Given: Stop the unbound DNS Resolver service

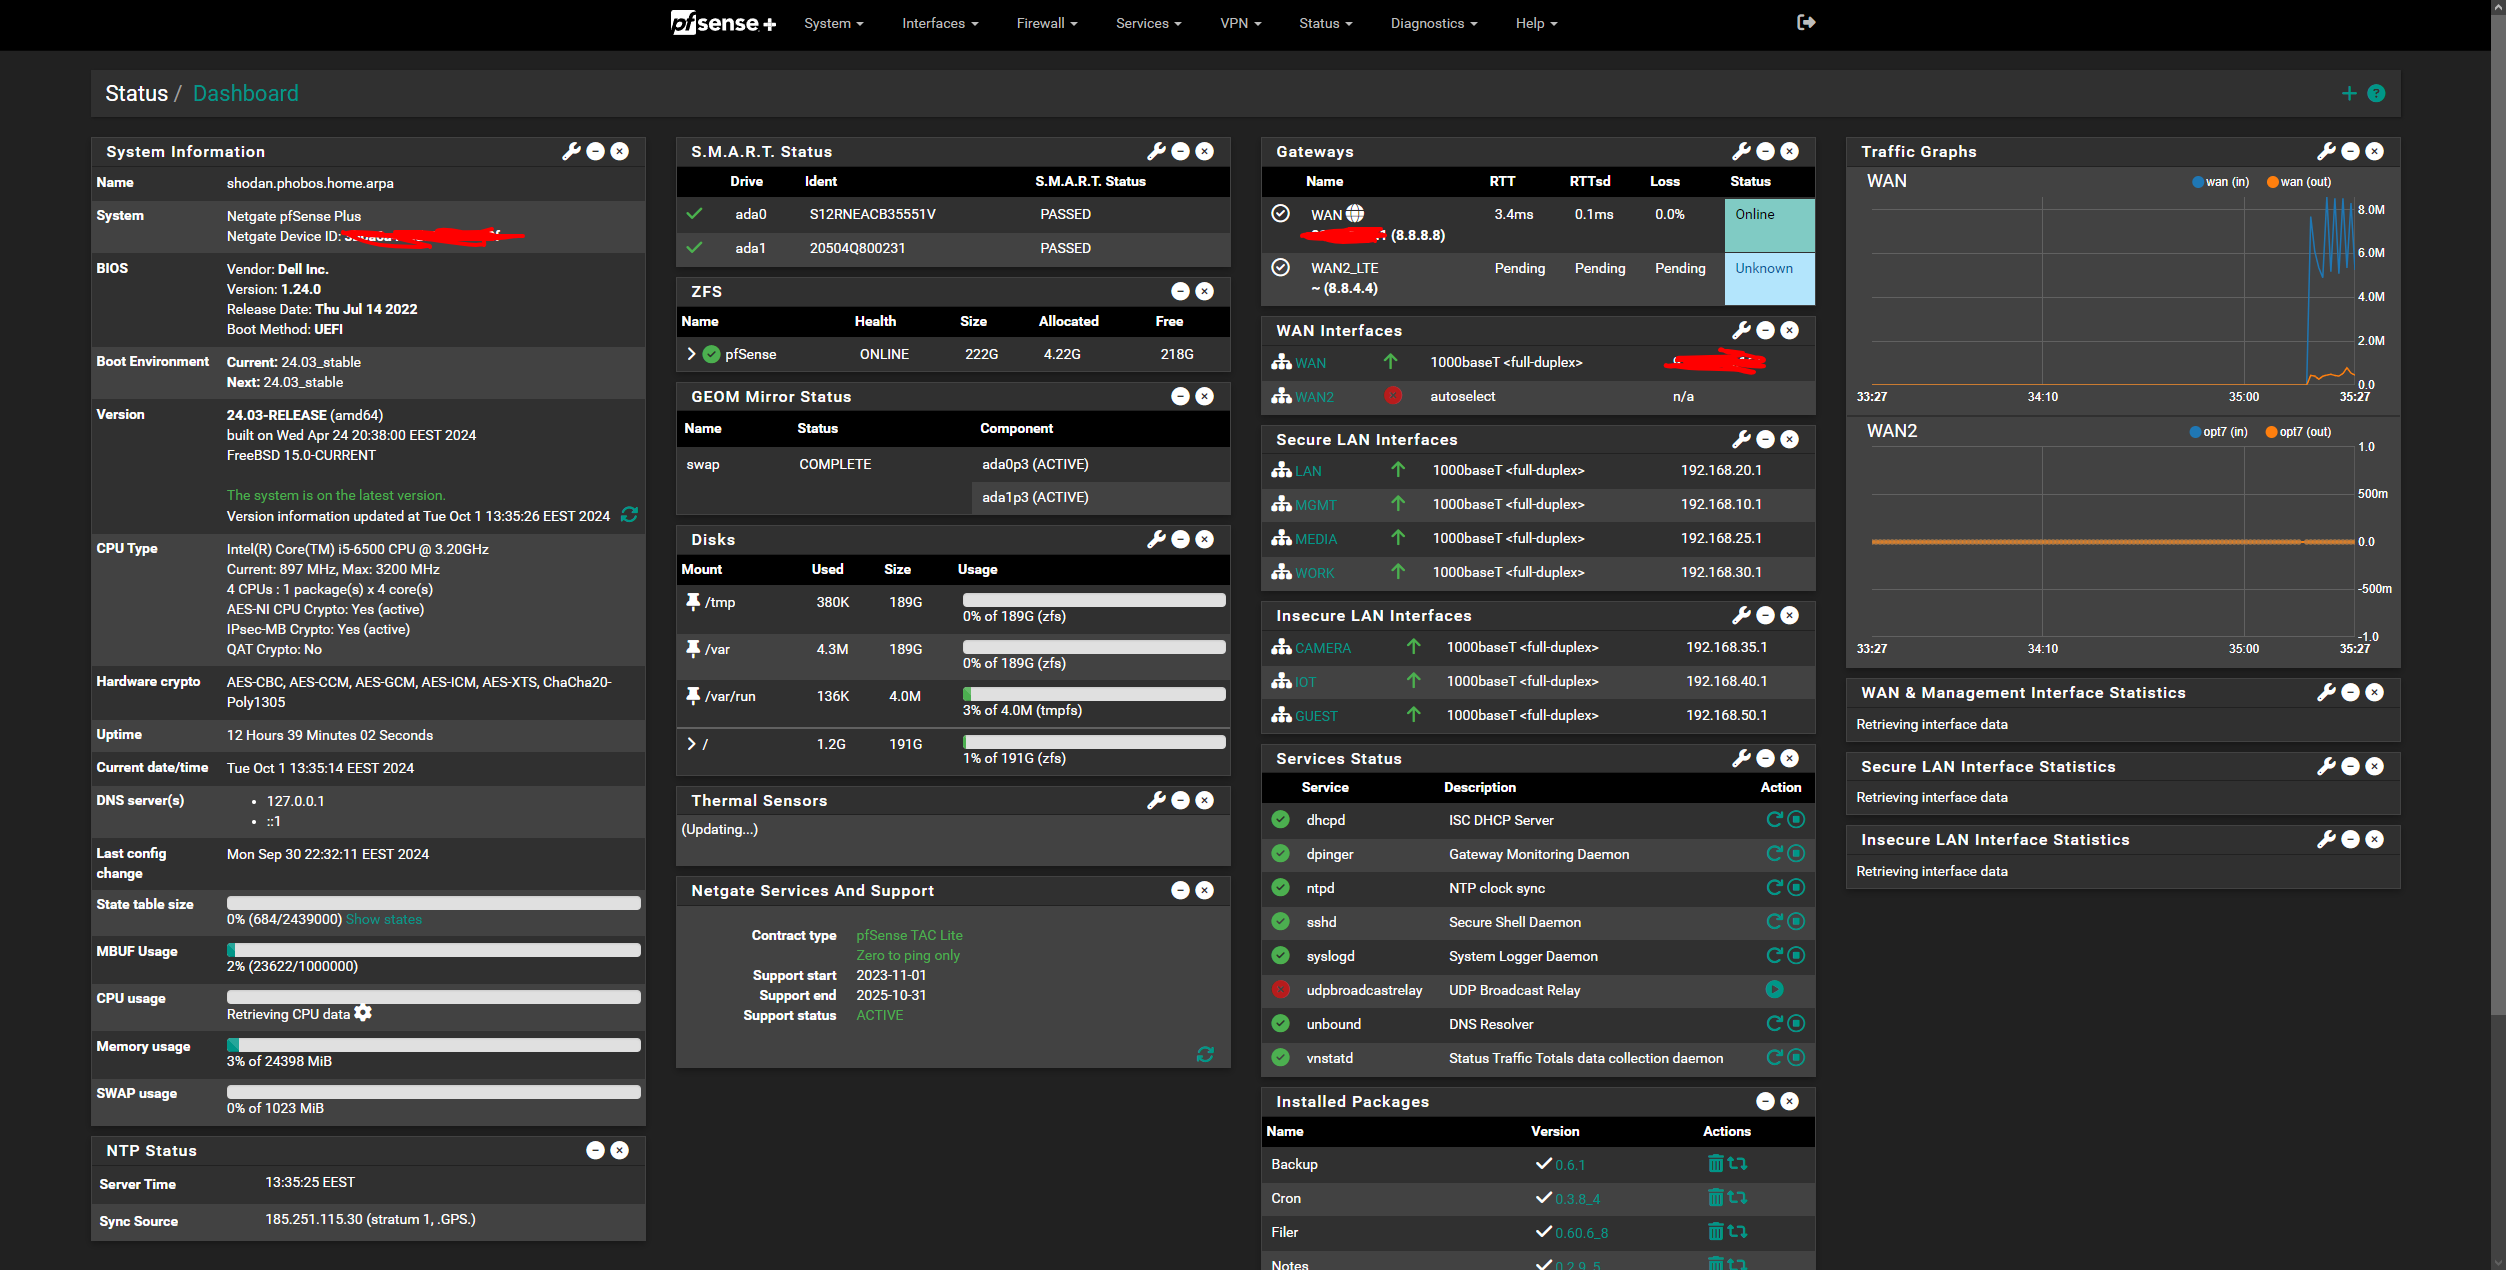Looking at the screenshot, I should pos(1796,1024).
